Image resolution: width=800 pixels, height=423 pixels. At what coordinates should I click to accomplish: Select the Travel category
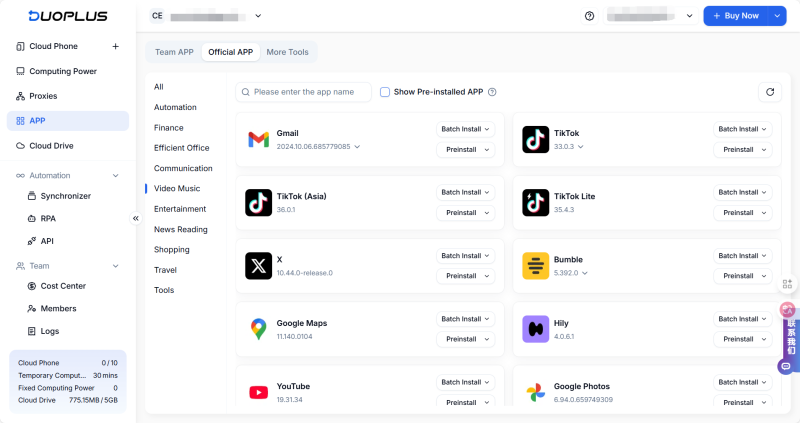(x=165, y=270)
